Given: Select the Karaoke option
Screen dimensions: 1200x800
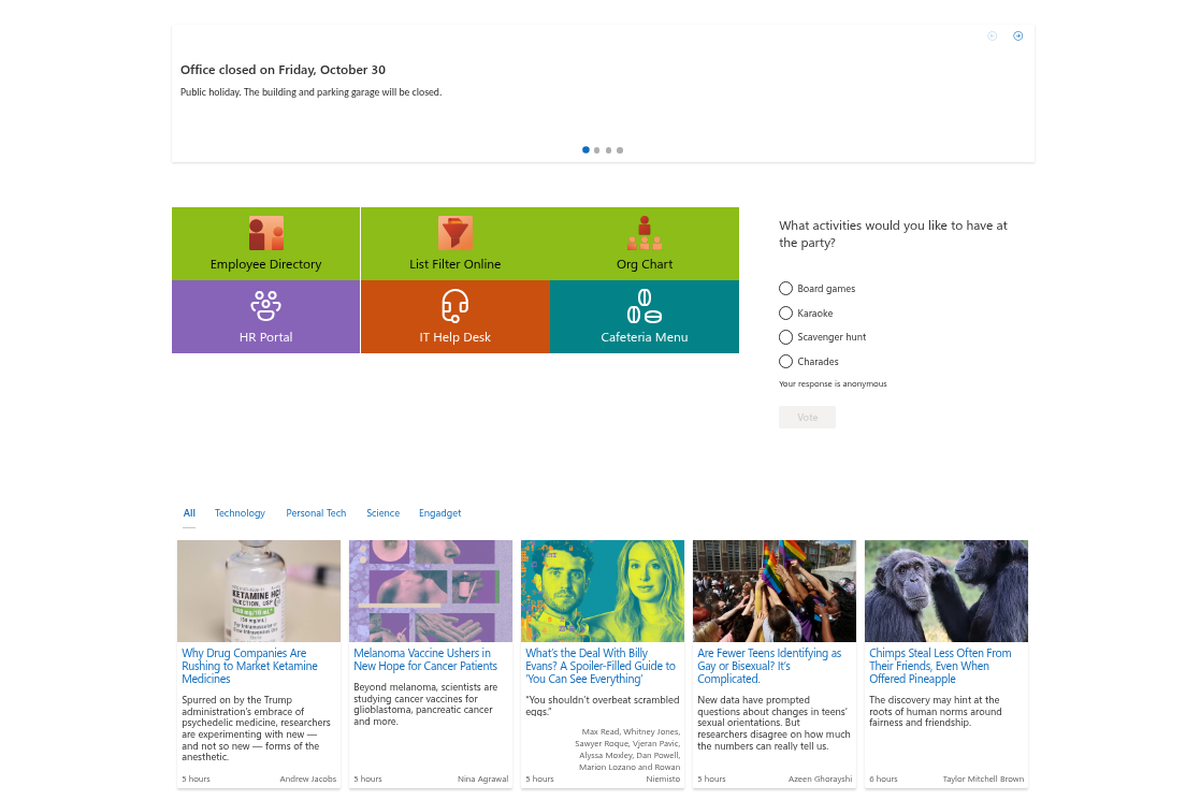Looking at the screenshot, I should pyautogui.click(x=786, y=313).
